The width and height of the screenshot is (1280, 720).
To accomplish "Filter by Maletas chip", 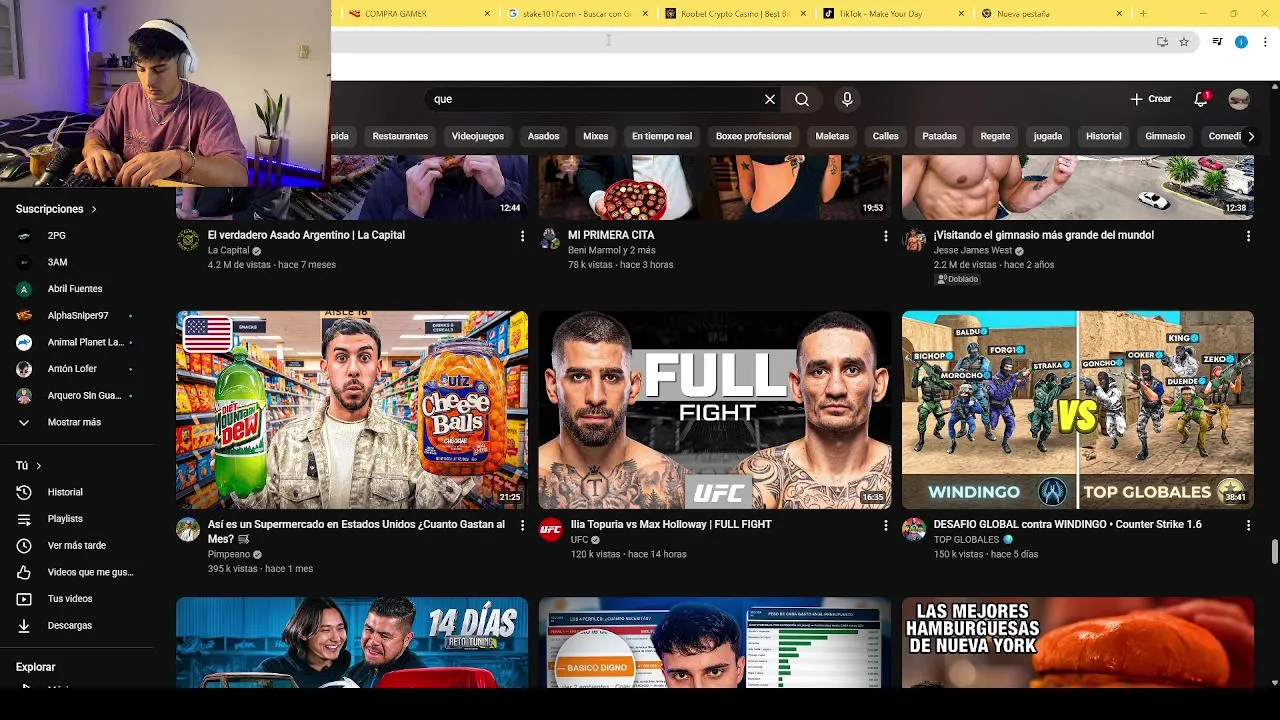I will pos(832,136).
